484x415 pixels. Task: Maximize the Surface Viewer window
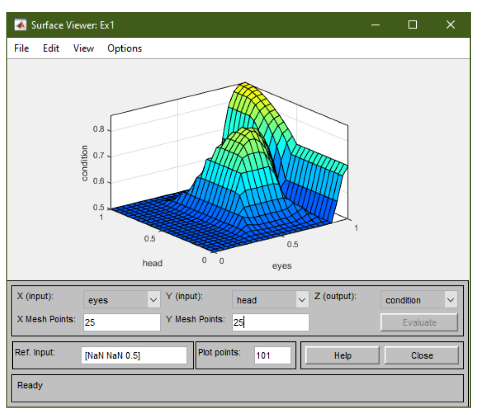click(x=412, y=25)
